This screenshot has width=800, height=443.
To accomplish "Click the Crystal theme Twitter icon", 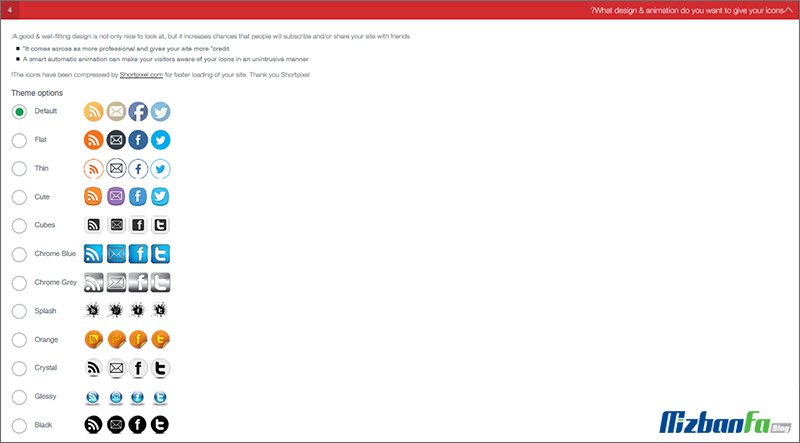I will point(161,368).
